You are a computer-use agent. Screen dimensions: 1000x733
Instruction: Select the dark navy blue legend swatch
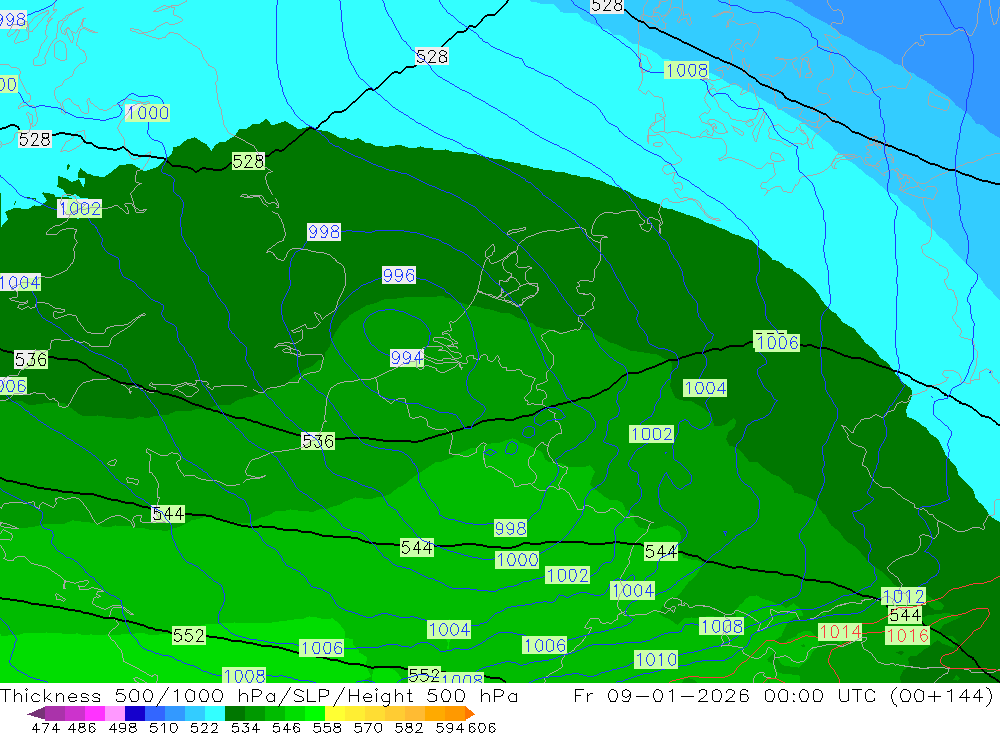click(x=133, y=713)
